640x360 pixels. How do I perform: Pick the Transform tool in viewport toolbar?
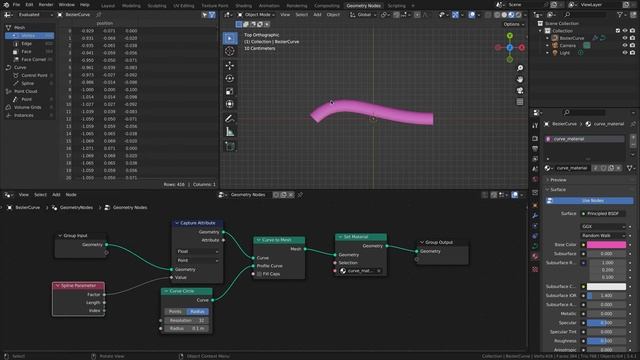230,104
